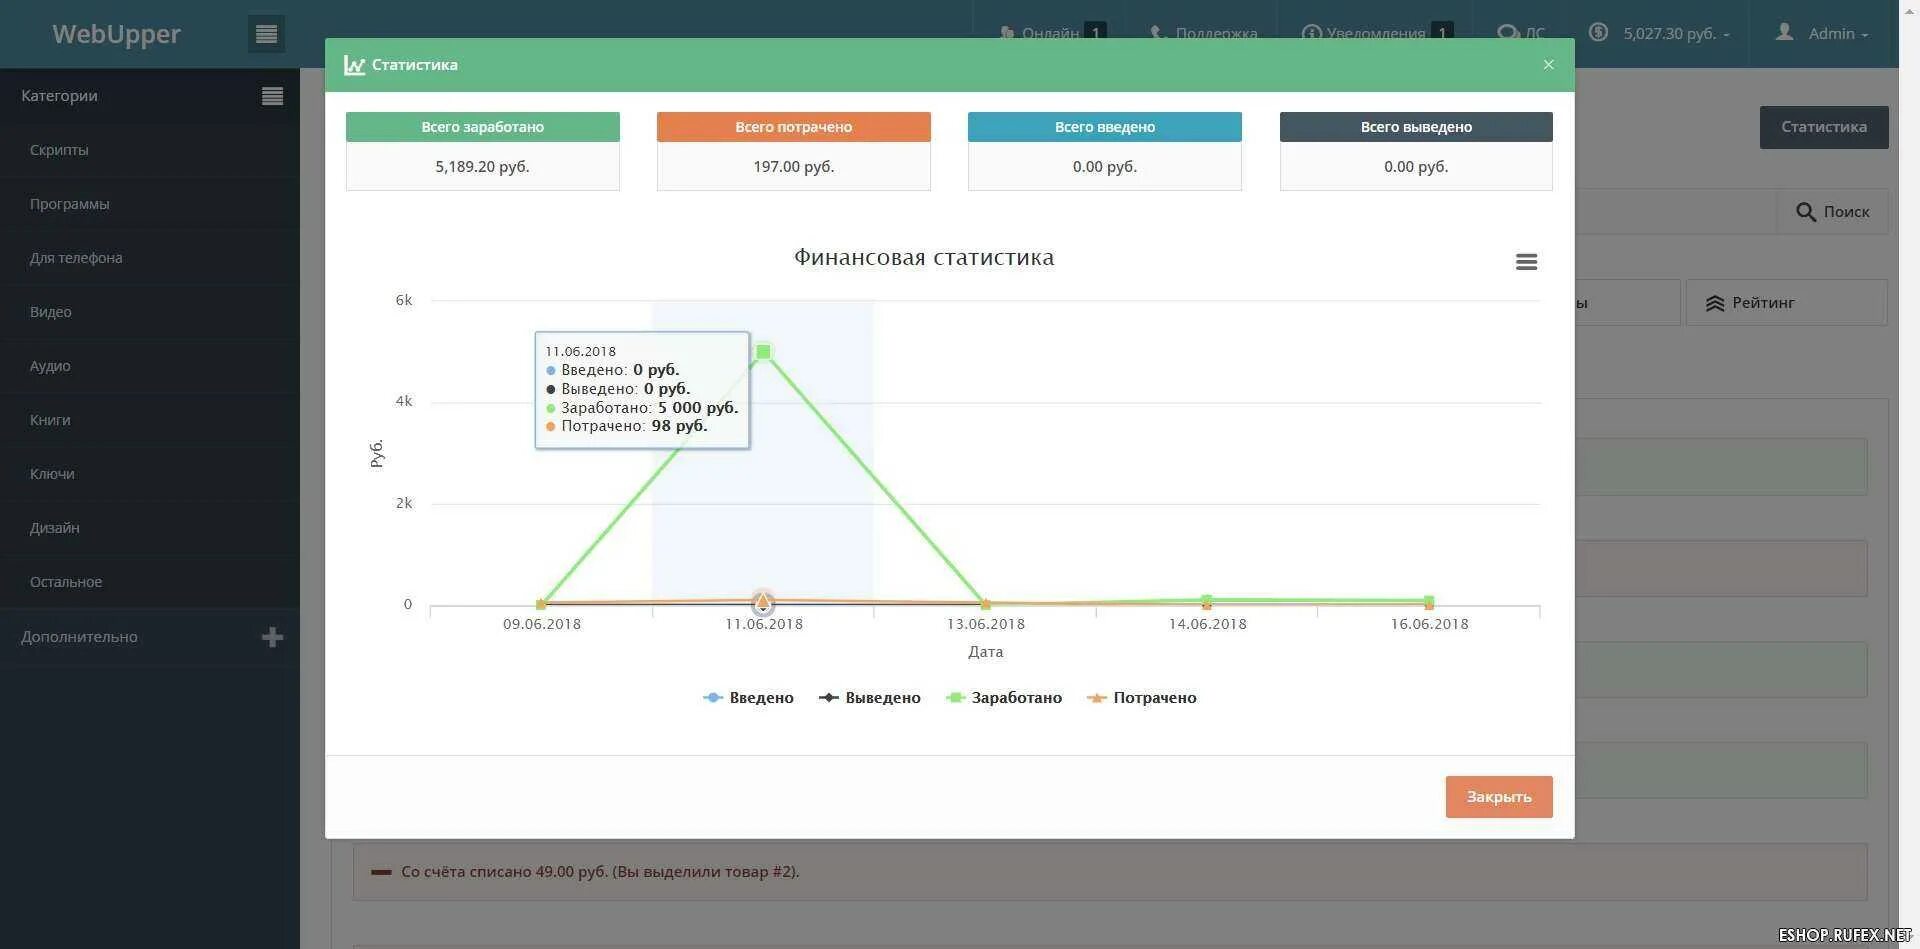Click the user avatar icon beside Admin

(x=1784, y=33)
